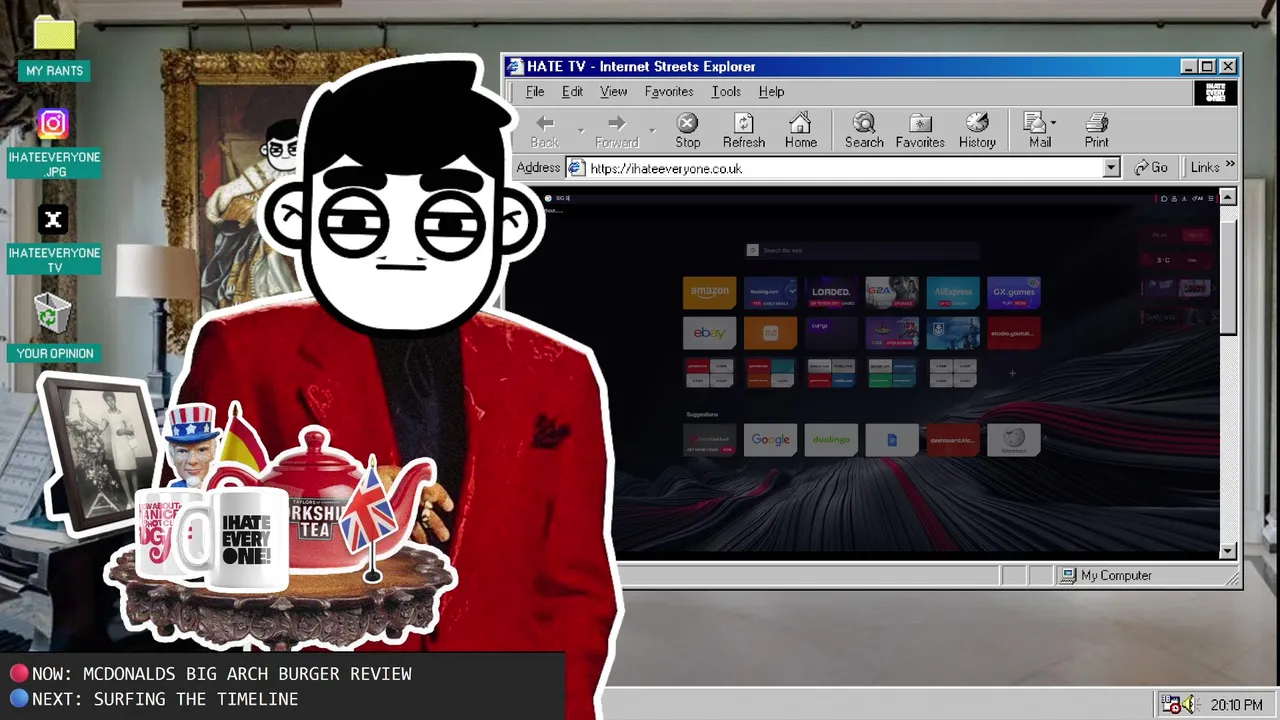Open the GX.games speed dial tile
Viewport: 1280px width, 720px height.
point(1014,292)
